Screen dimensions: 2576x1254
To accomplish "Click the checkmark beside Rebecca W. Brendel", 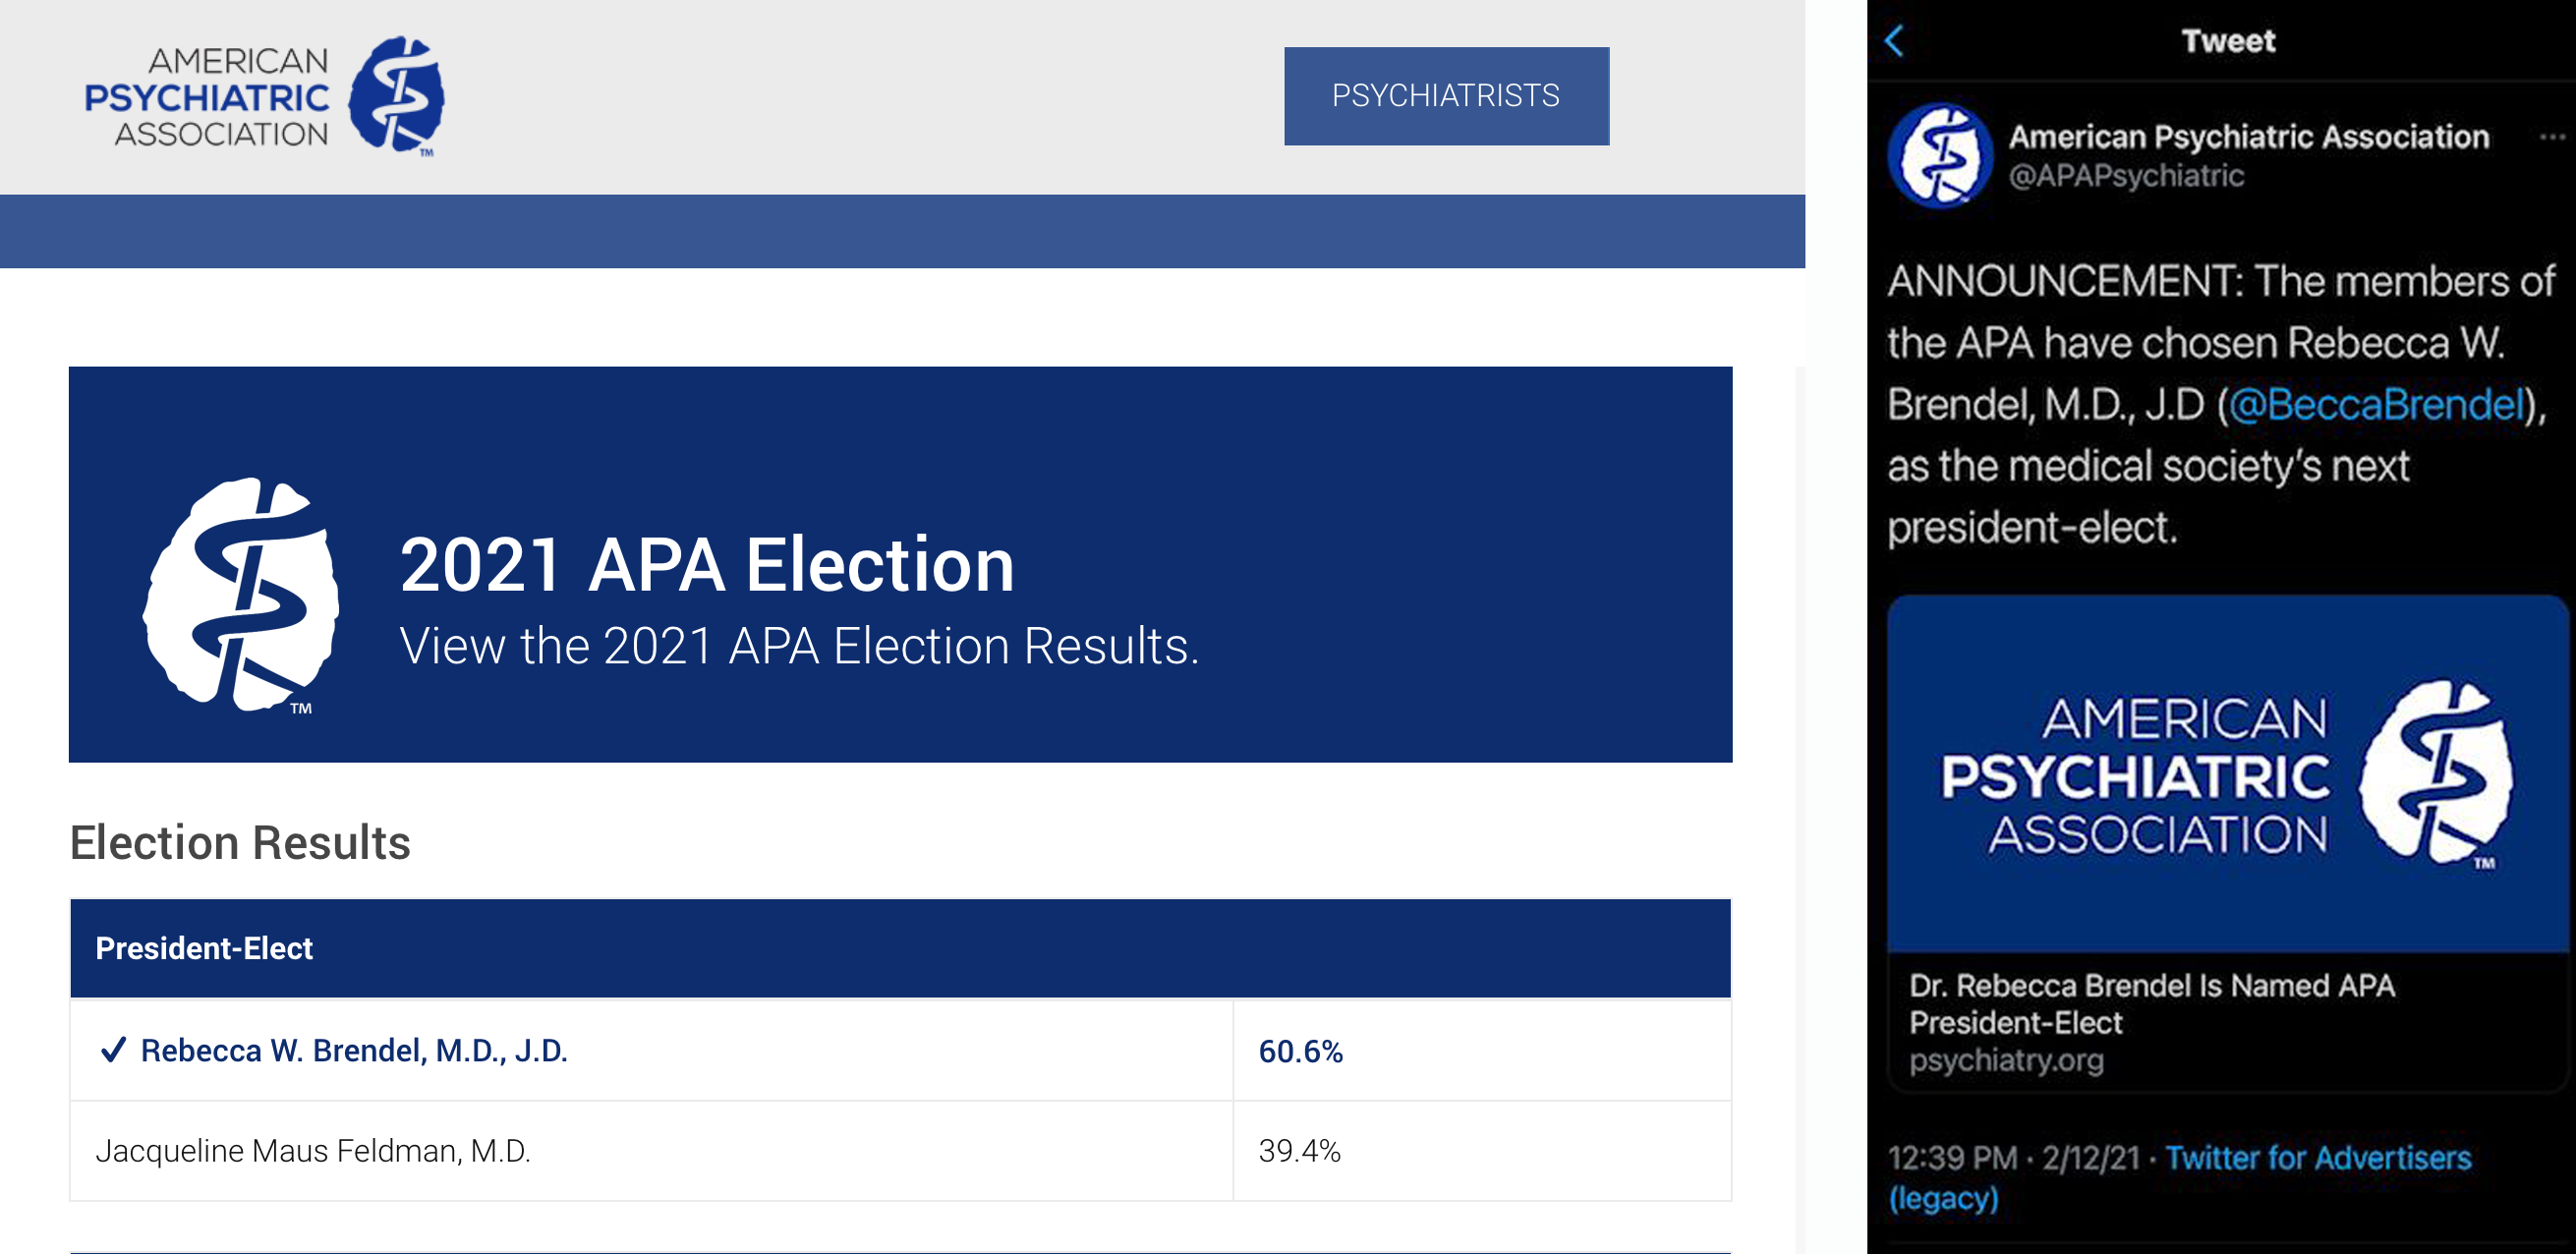I will click(113, 1050).
